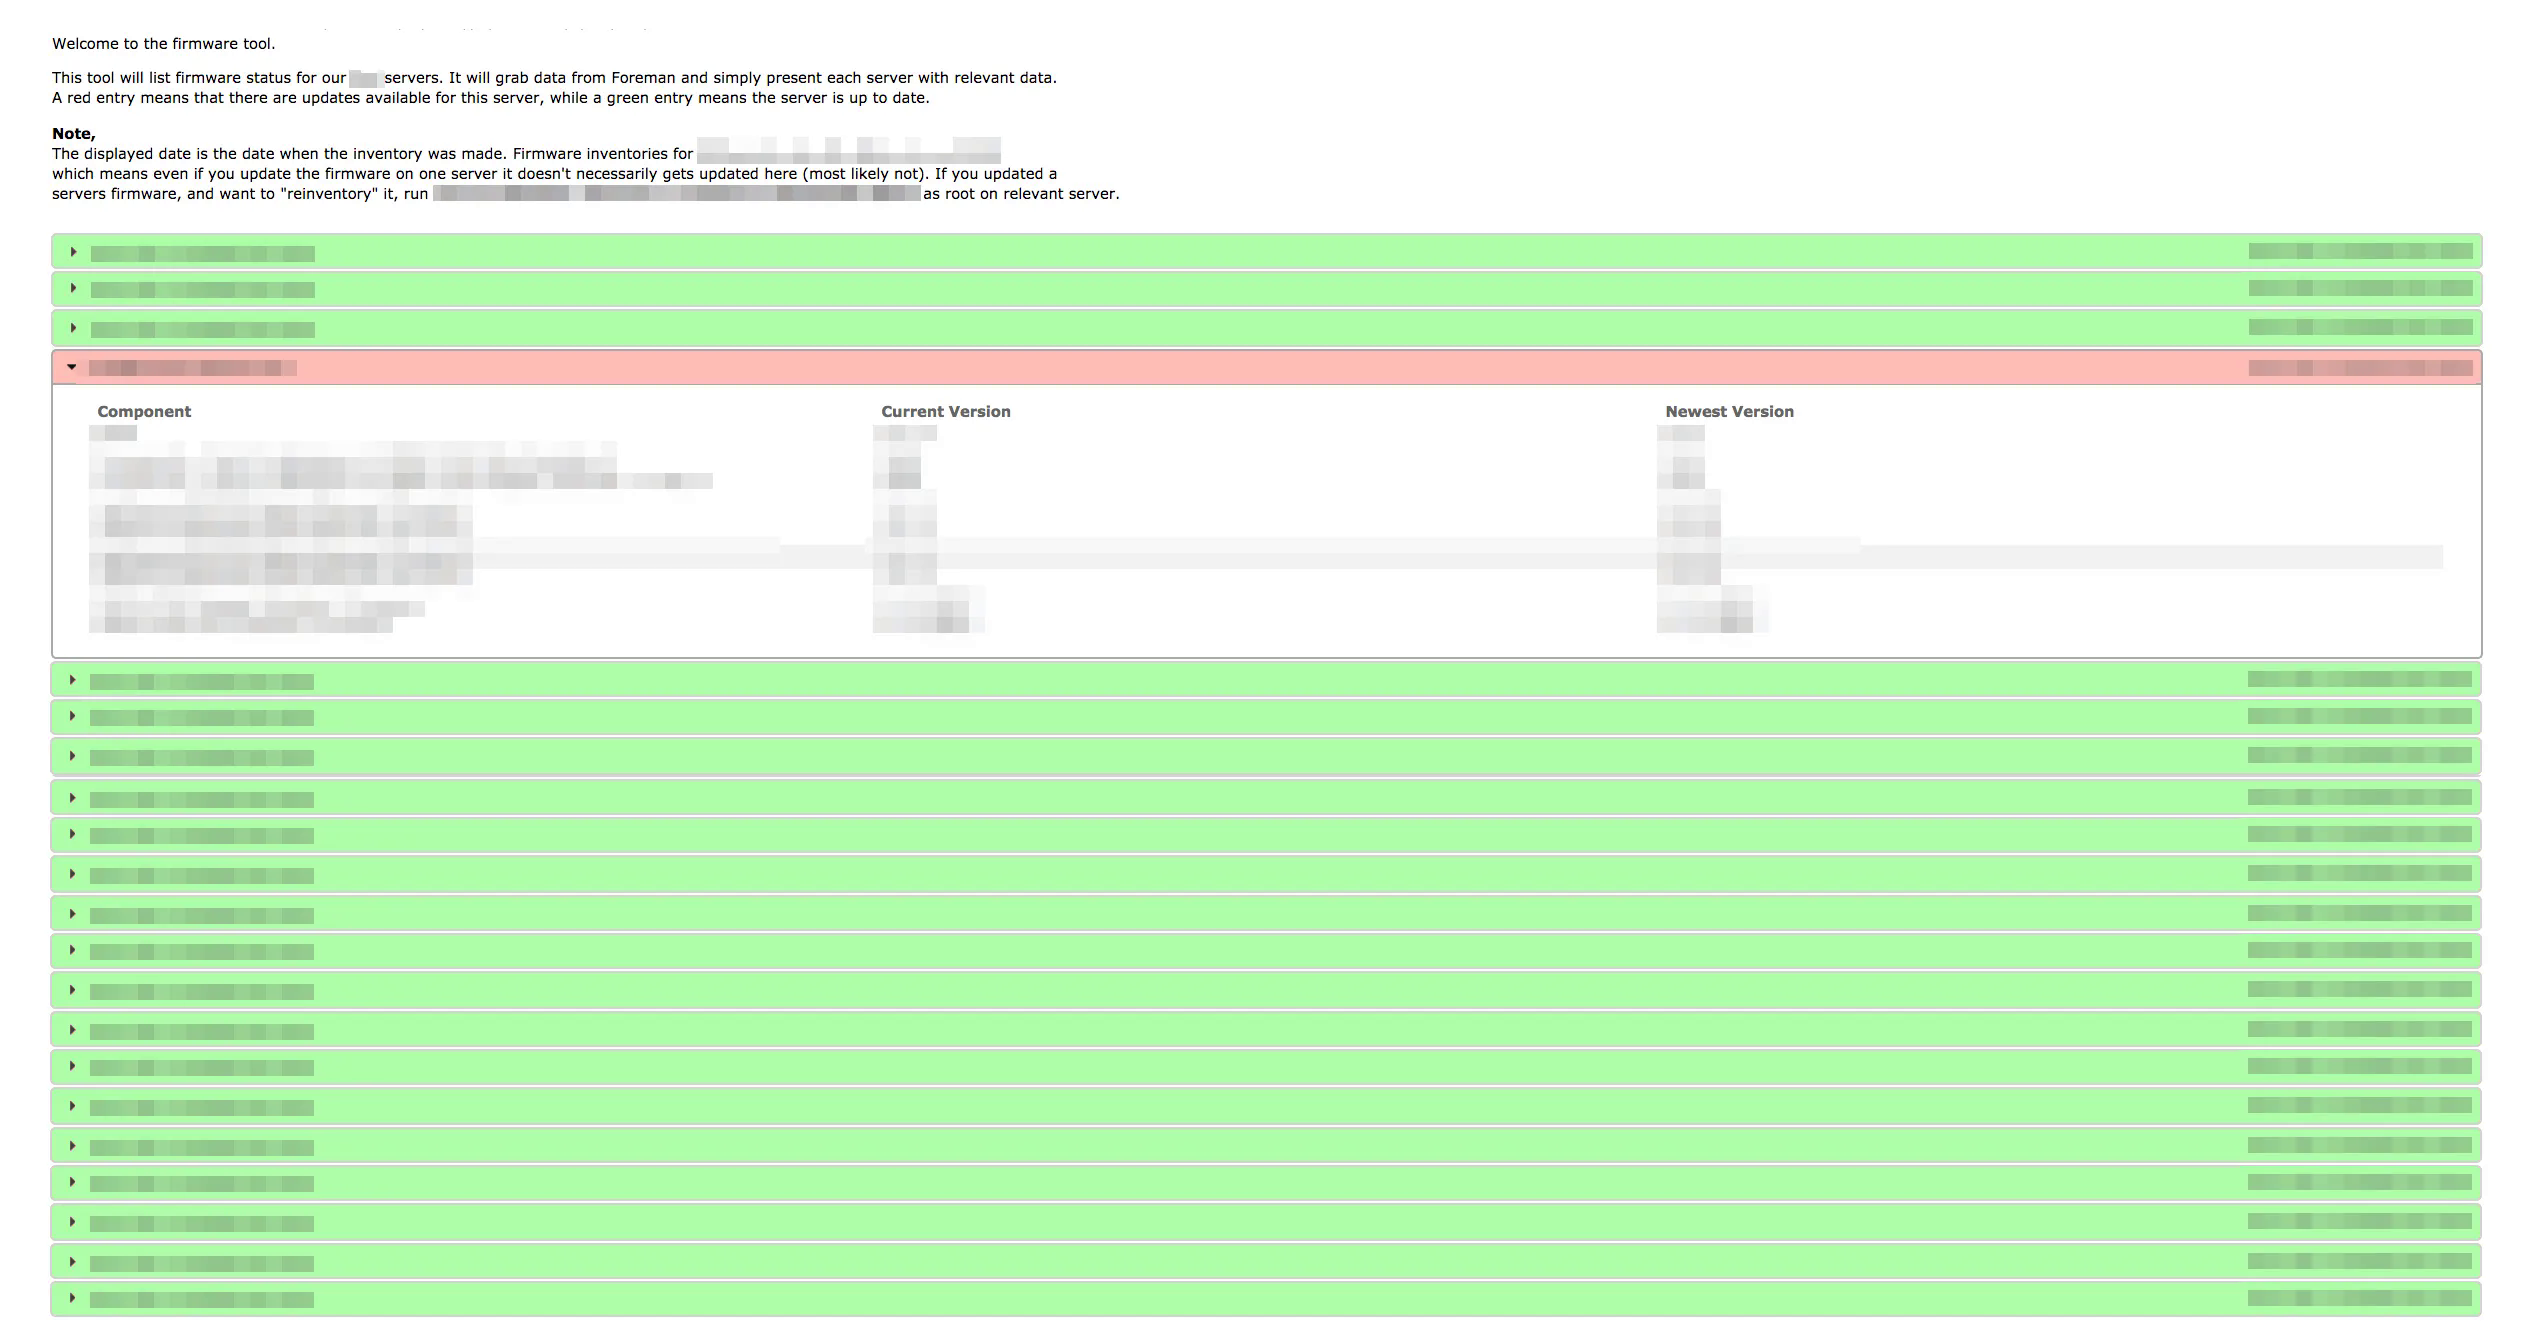
Task: Expand second-to-last green server row arrow
Action: (72, 1262)
